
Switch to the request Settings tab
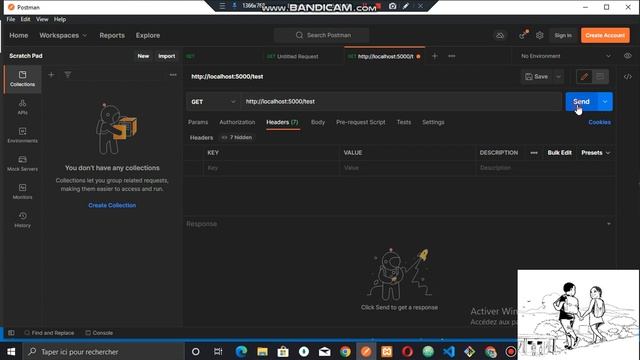point(433,122)
